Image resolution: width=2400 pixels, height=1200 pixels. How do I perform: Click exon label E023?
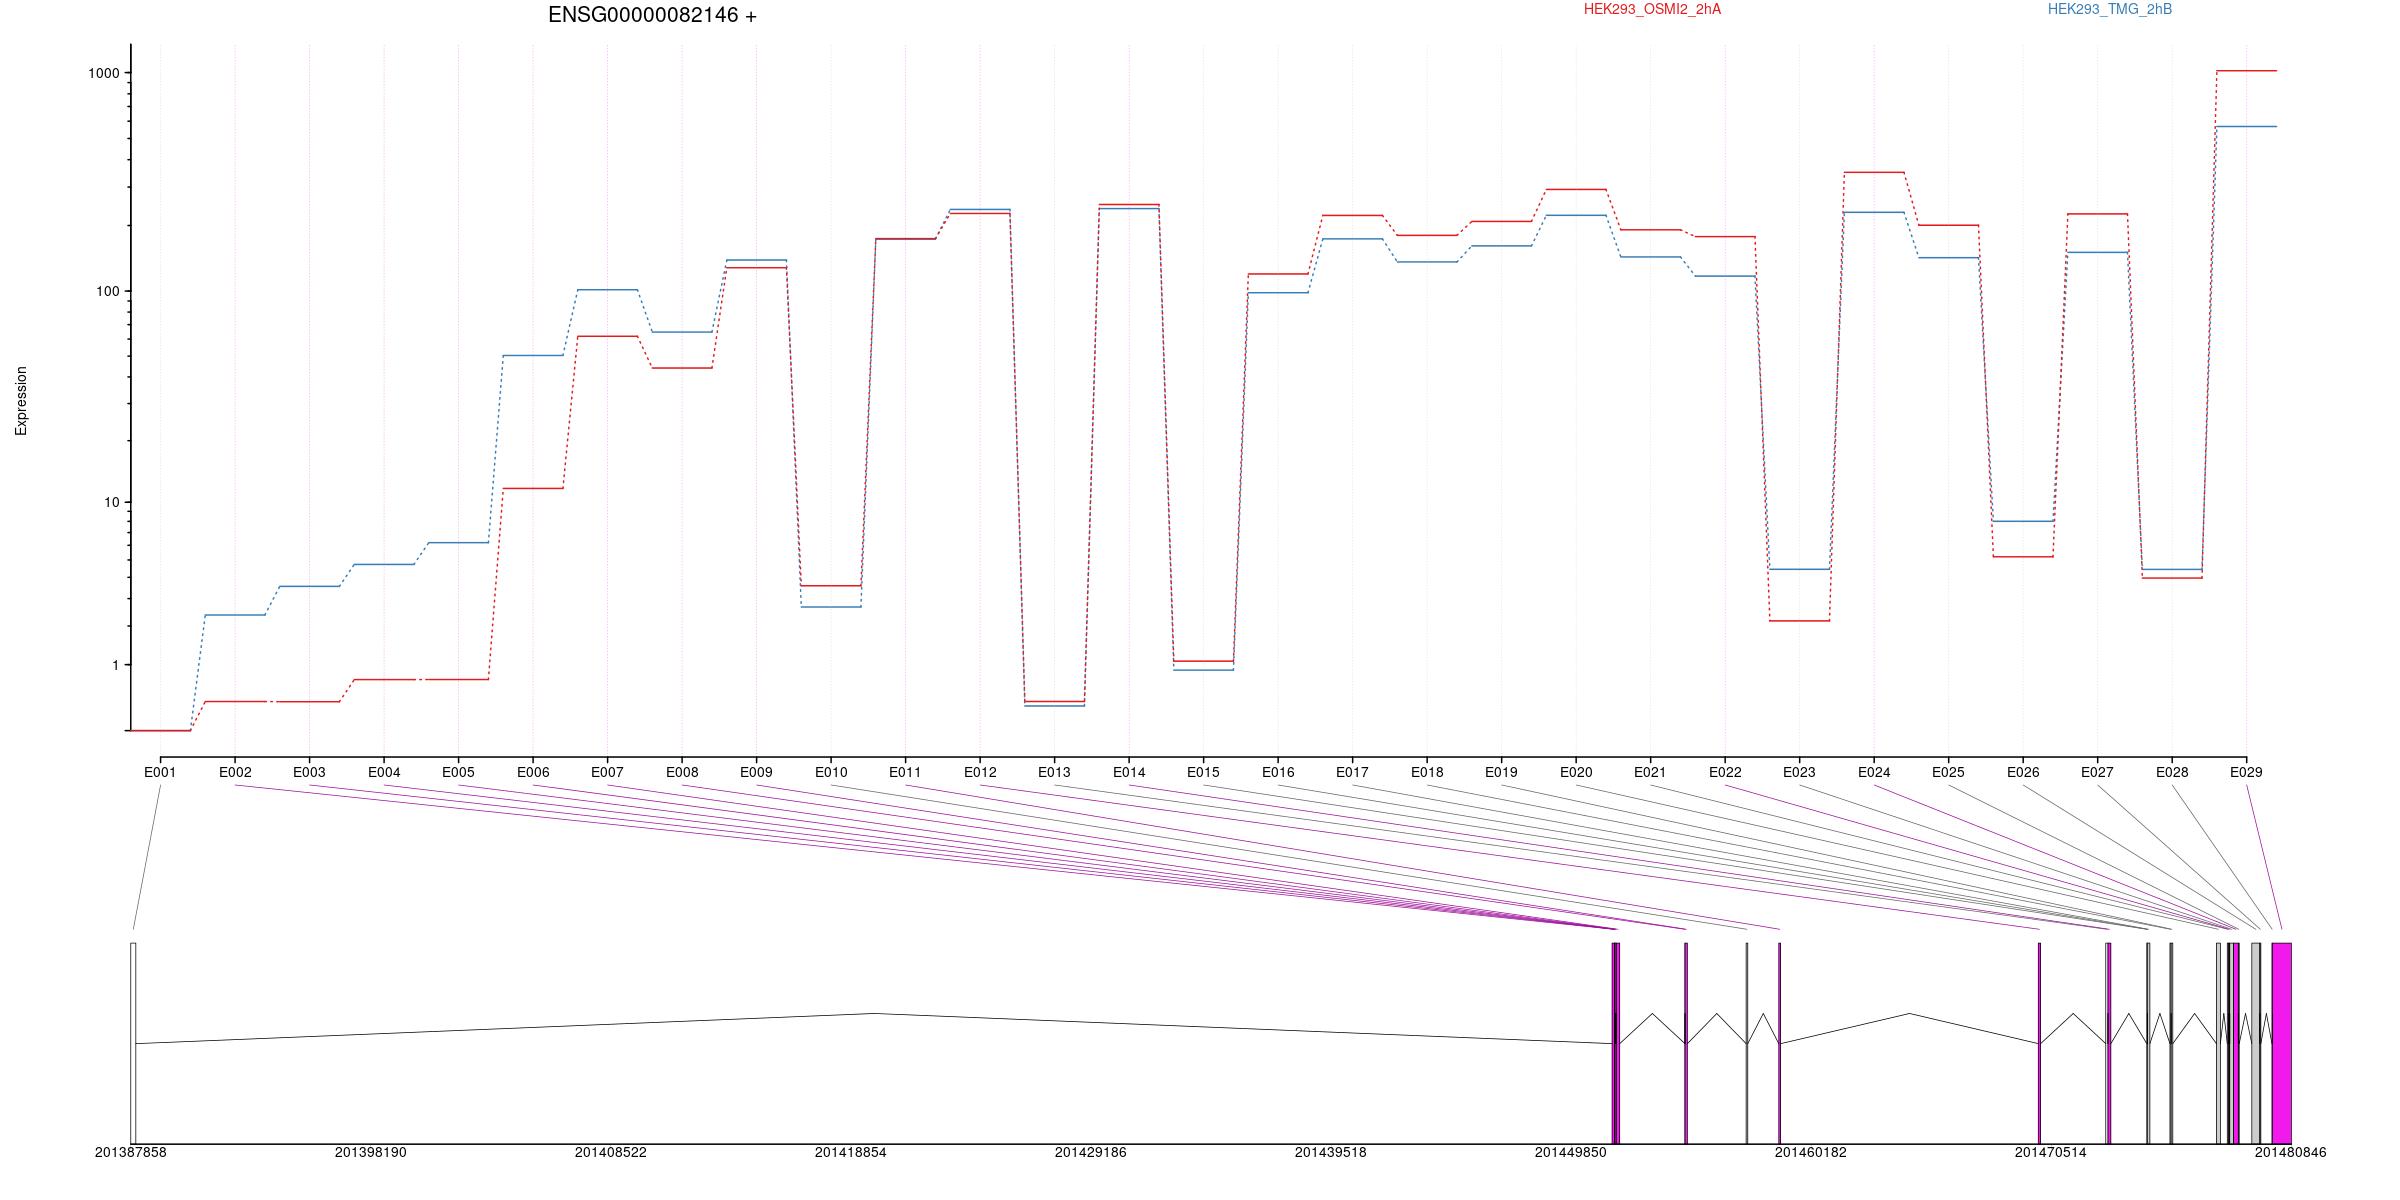(1799, 772)
